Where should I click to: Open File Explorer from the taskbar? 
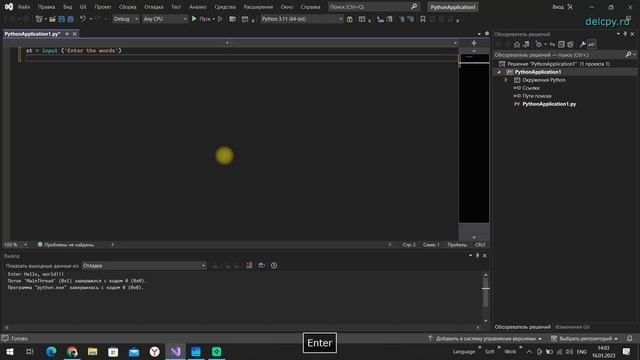click(93, 351)
